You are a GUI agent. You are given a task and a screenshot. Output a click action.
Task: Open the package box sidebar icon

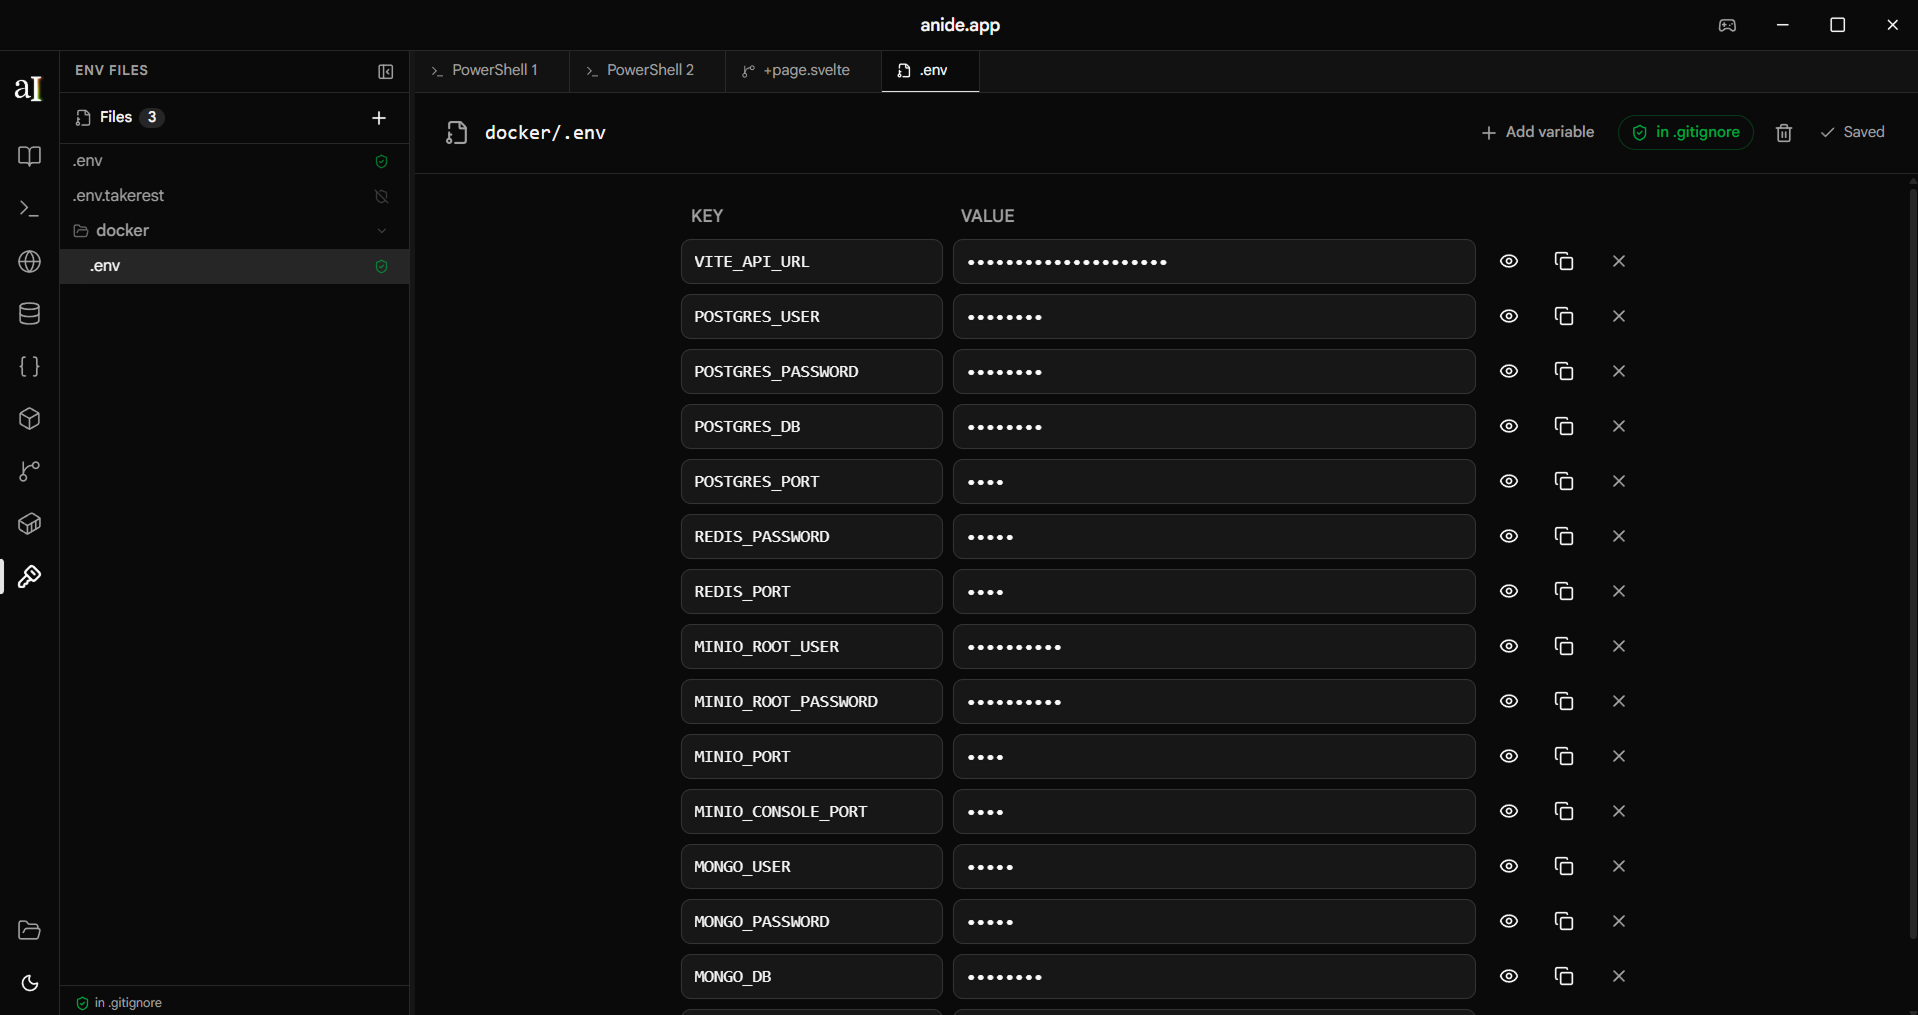[29, 524]
